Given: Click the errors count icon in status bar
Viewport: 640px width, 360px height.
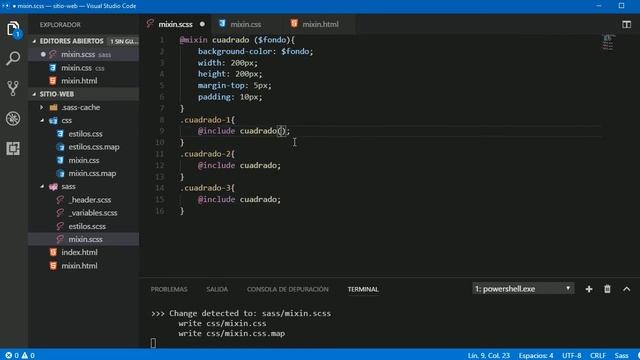Looking at the screenshot, I should coord(12,356).
